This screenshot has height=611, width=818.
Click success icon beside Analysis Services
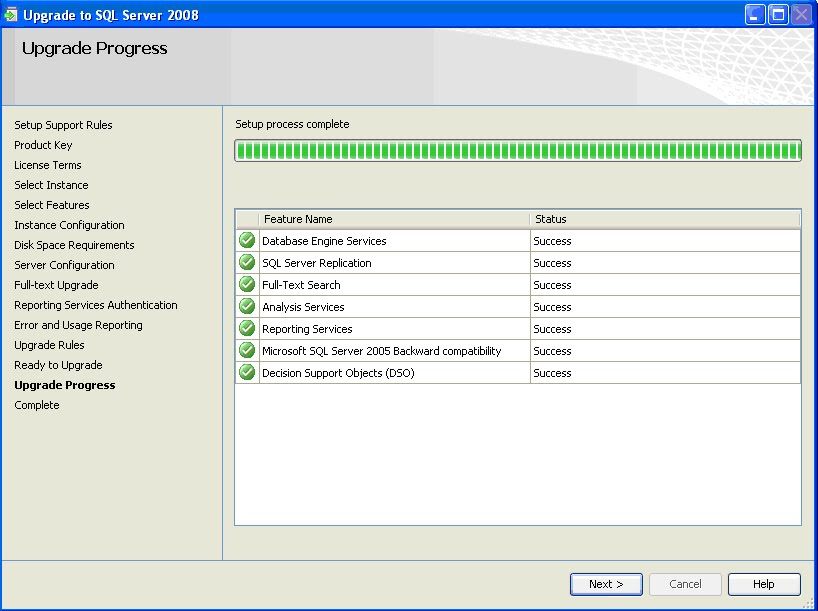[246, 306]
